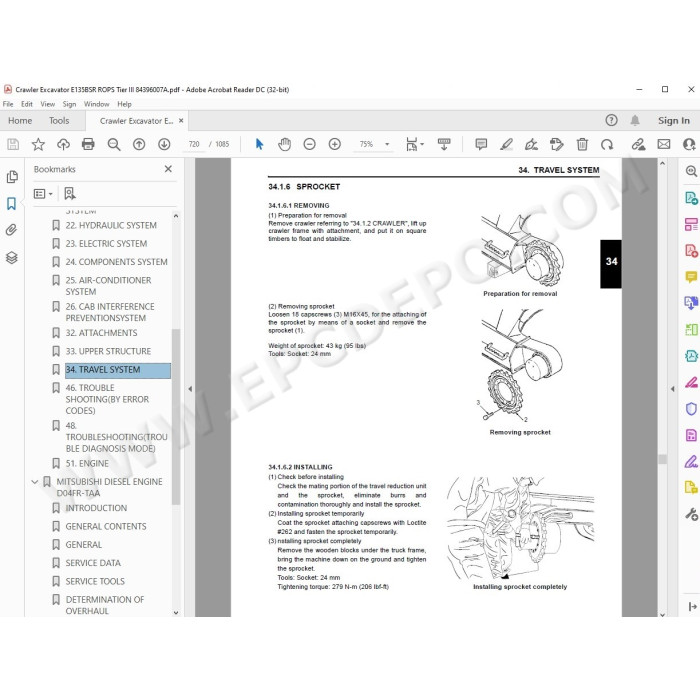Open the Attachments paperclip panel
This screenshot has width=700, height=700.
[12, 230]
